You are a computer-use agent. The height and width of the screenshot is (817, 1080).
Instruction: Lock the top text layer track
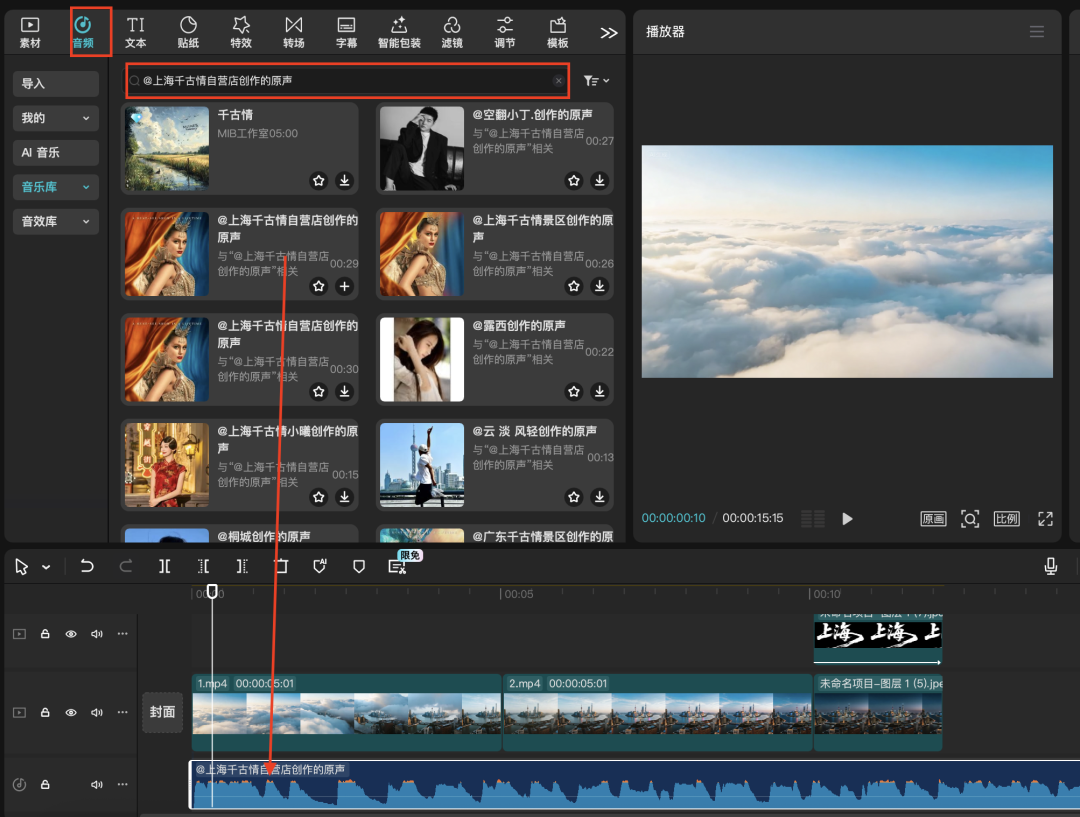(x=45, y=634)
